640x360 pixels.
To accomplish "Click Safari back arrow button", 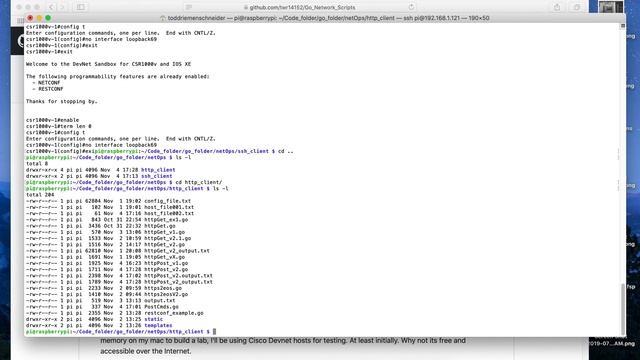I will [51, 7].
